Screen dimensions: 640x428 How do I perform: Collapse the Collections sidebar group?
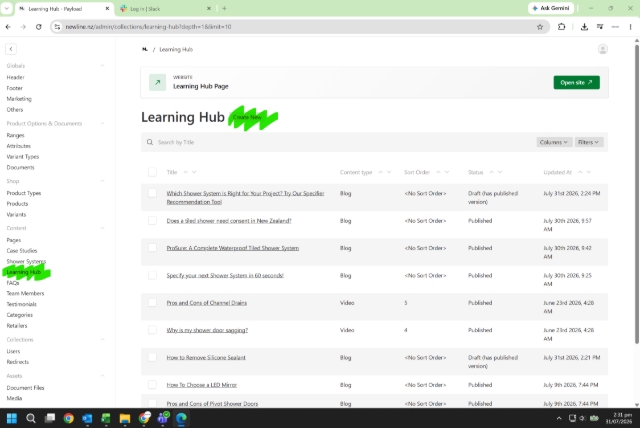[x=102, y=339]
